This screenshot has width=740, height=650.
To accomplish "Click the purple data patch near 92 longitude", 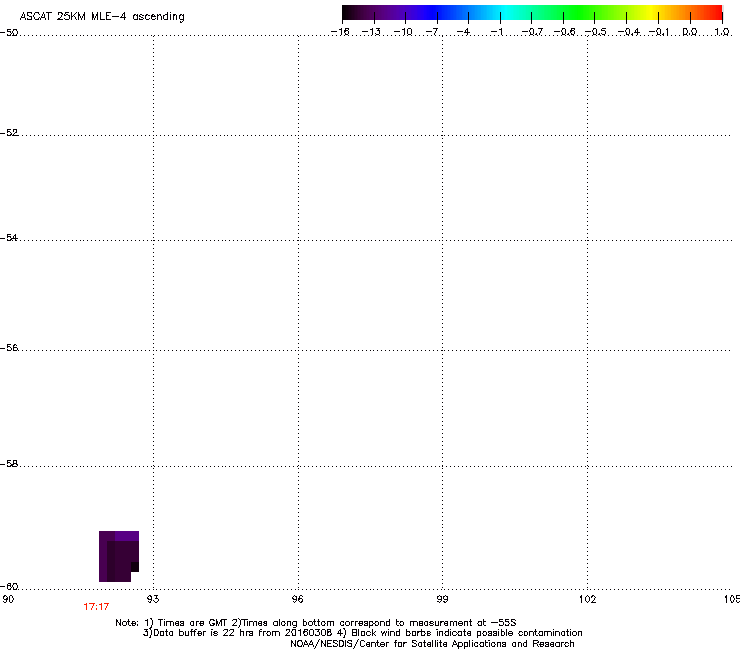I will [119, 556].
